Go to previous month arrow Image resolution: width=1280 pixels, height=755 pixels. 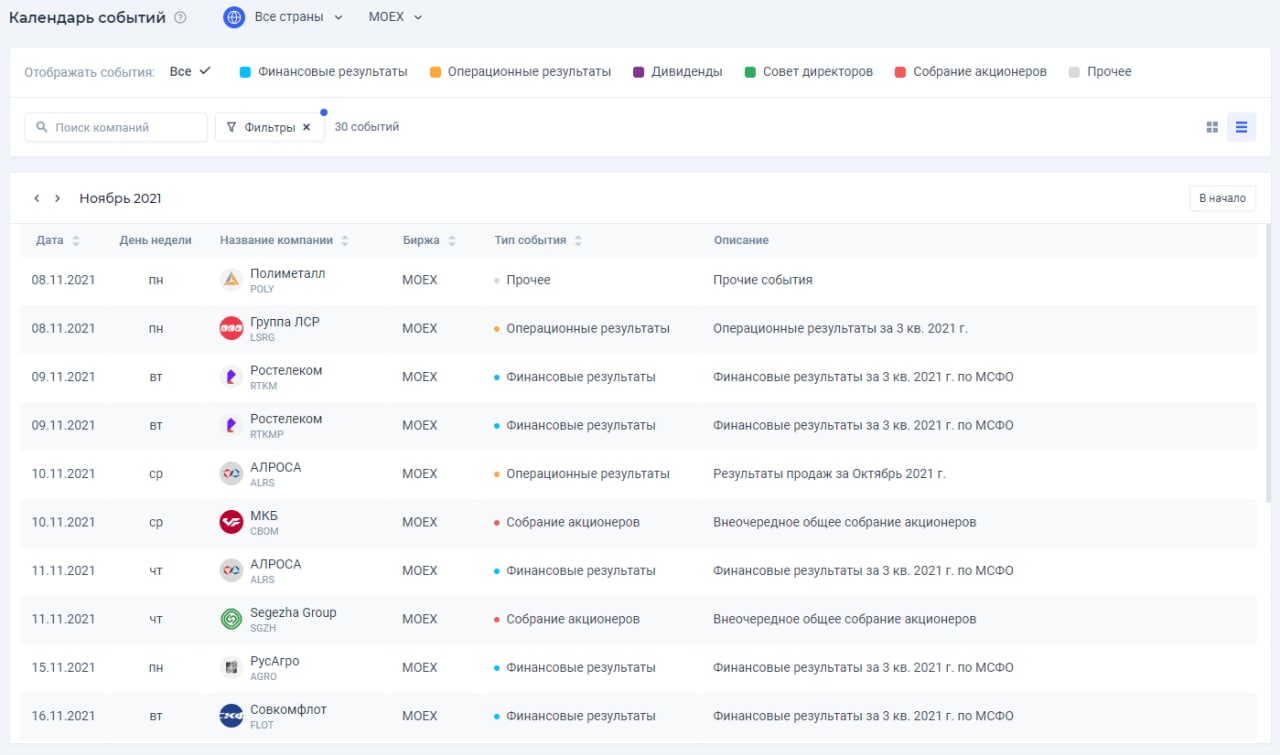click(x=37, y=198)
